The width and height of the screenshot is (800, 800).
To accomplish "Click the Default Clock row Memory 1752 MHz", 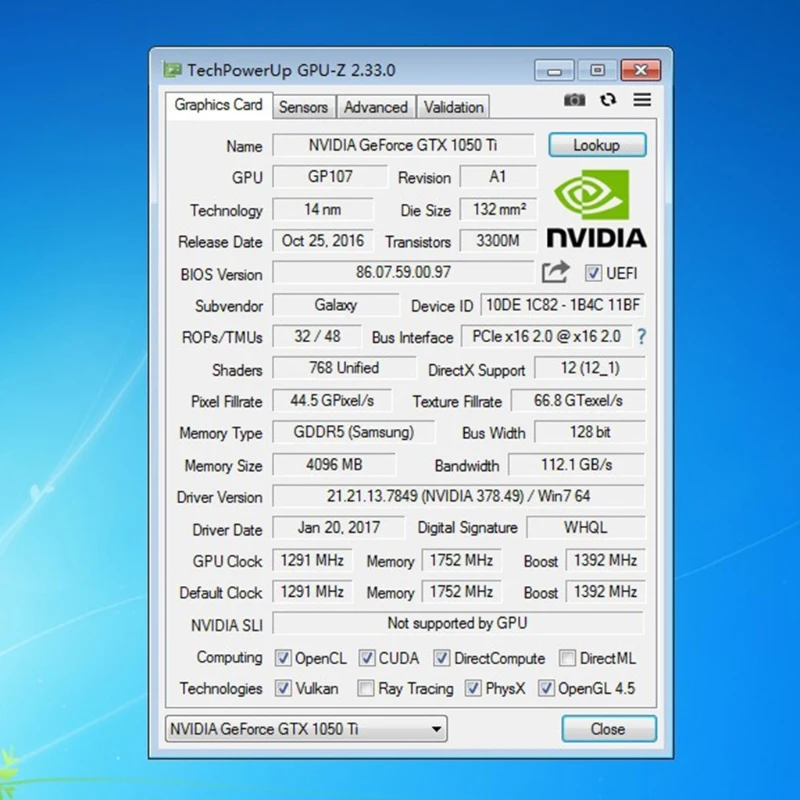I will 461,592.
